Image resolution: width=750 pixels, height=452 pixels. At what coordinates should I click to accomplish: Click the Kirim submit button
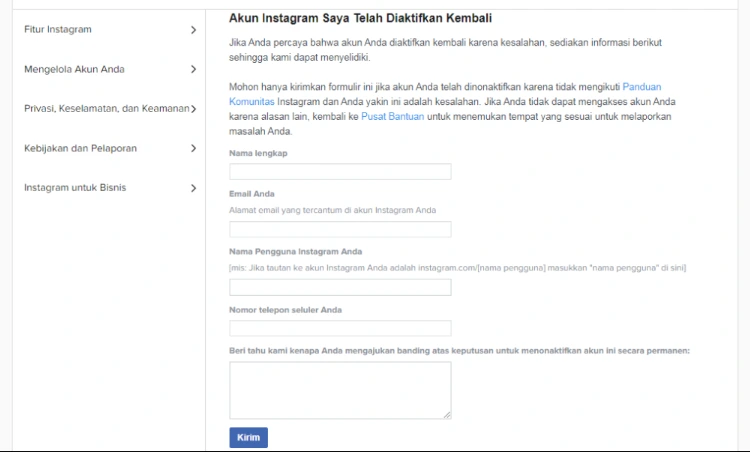[248, 438]
